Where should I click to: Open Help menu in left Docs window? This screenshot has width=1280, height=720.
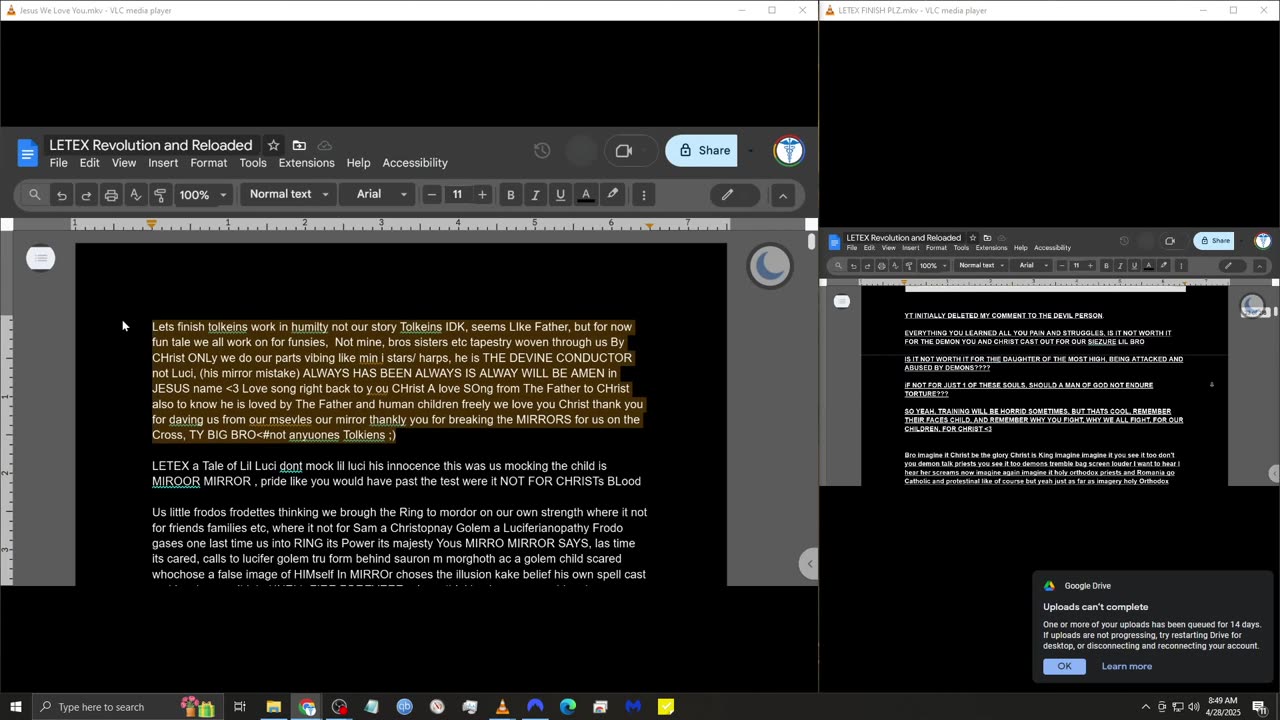(x=358, y=163)
